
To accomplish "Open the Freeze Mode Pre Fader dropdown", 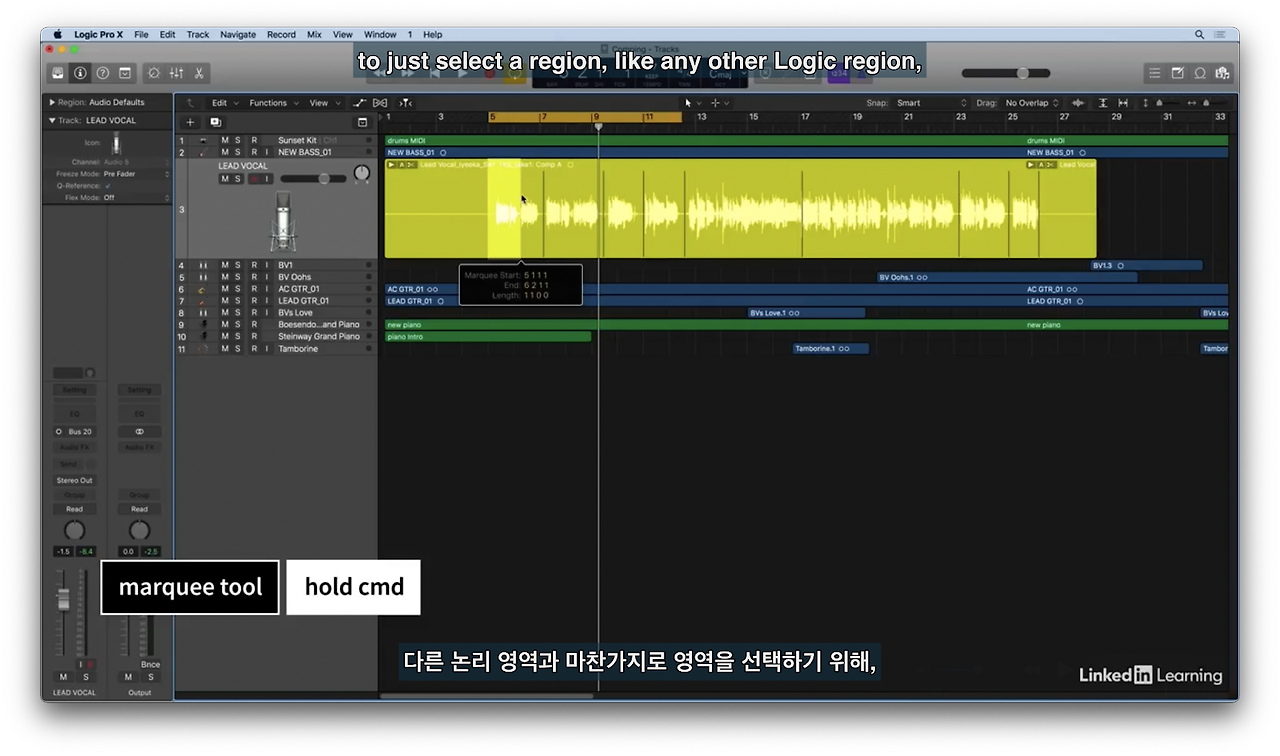I will (136, 174).
